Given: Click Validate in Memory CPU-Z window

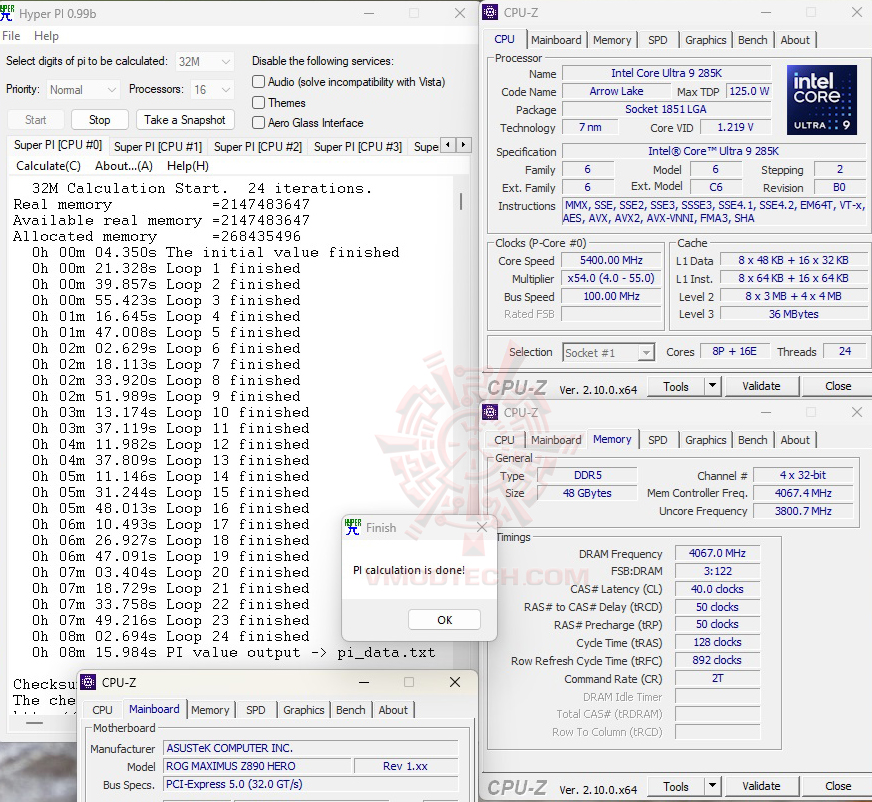Looking at the screenshot, I should coord(761,786).
